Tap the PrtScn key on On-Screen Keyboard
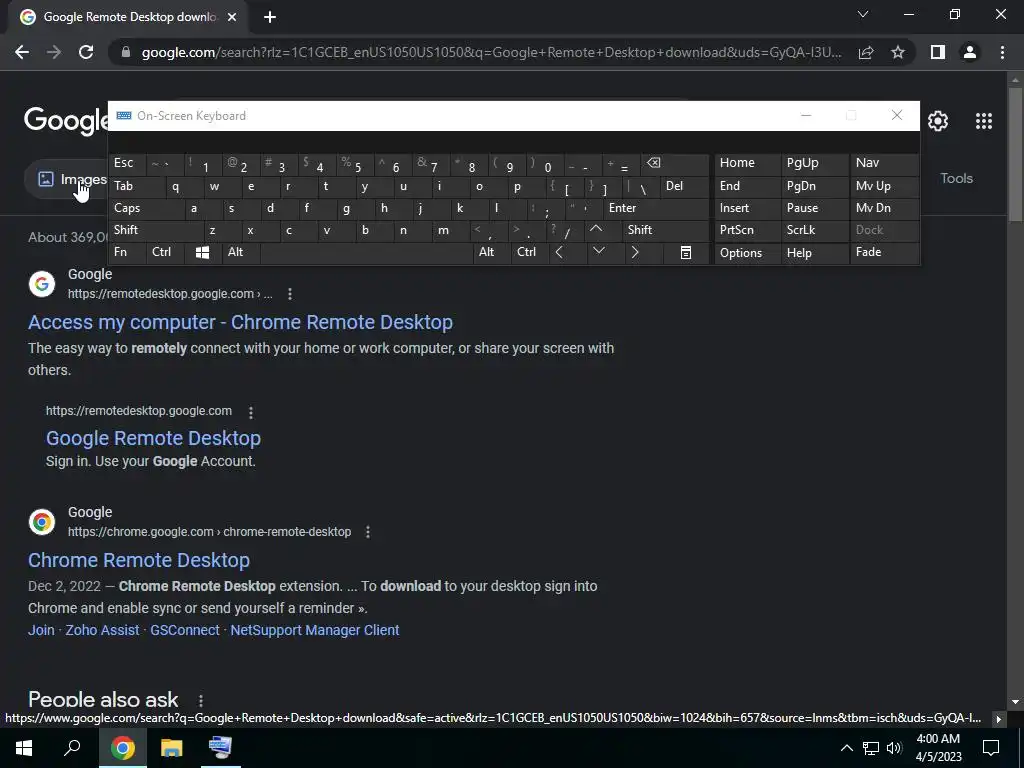 click(x=748, y=230)
